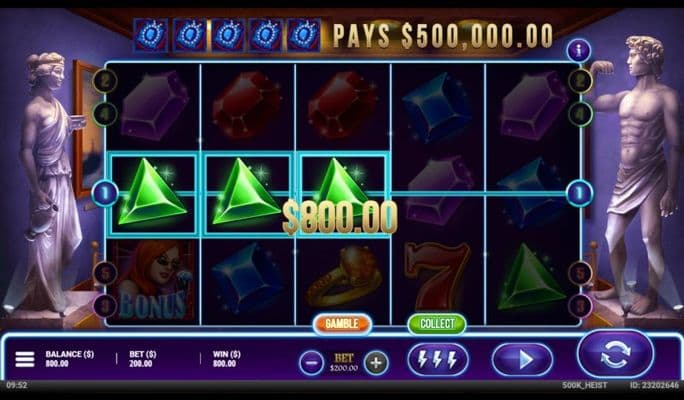The image size is (684, 400).
Task: Click the info button
Action: coord(578,51)
